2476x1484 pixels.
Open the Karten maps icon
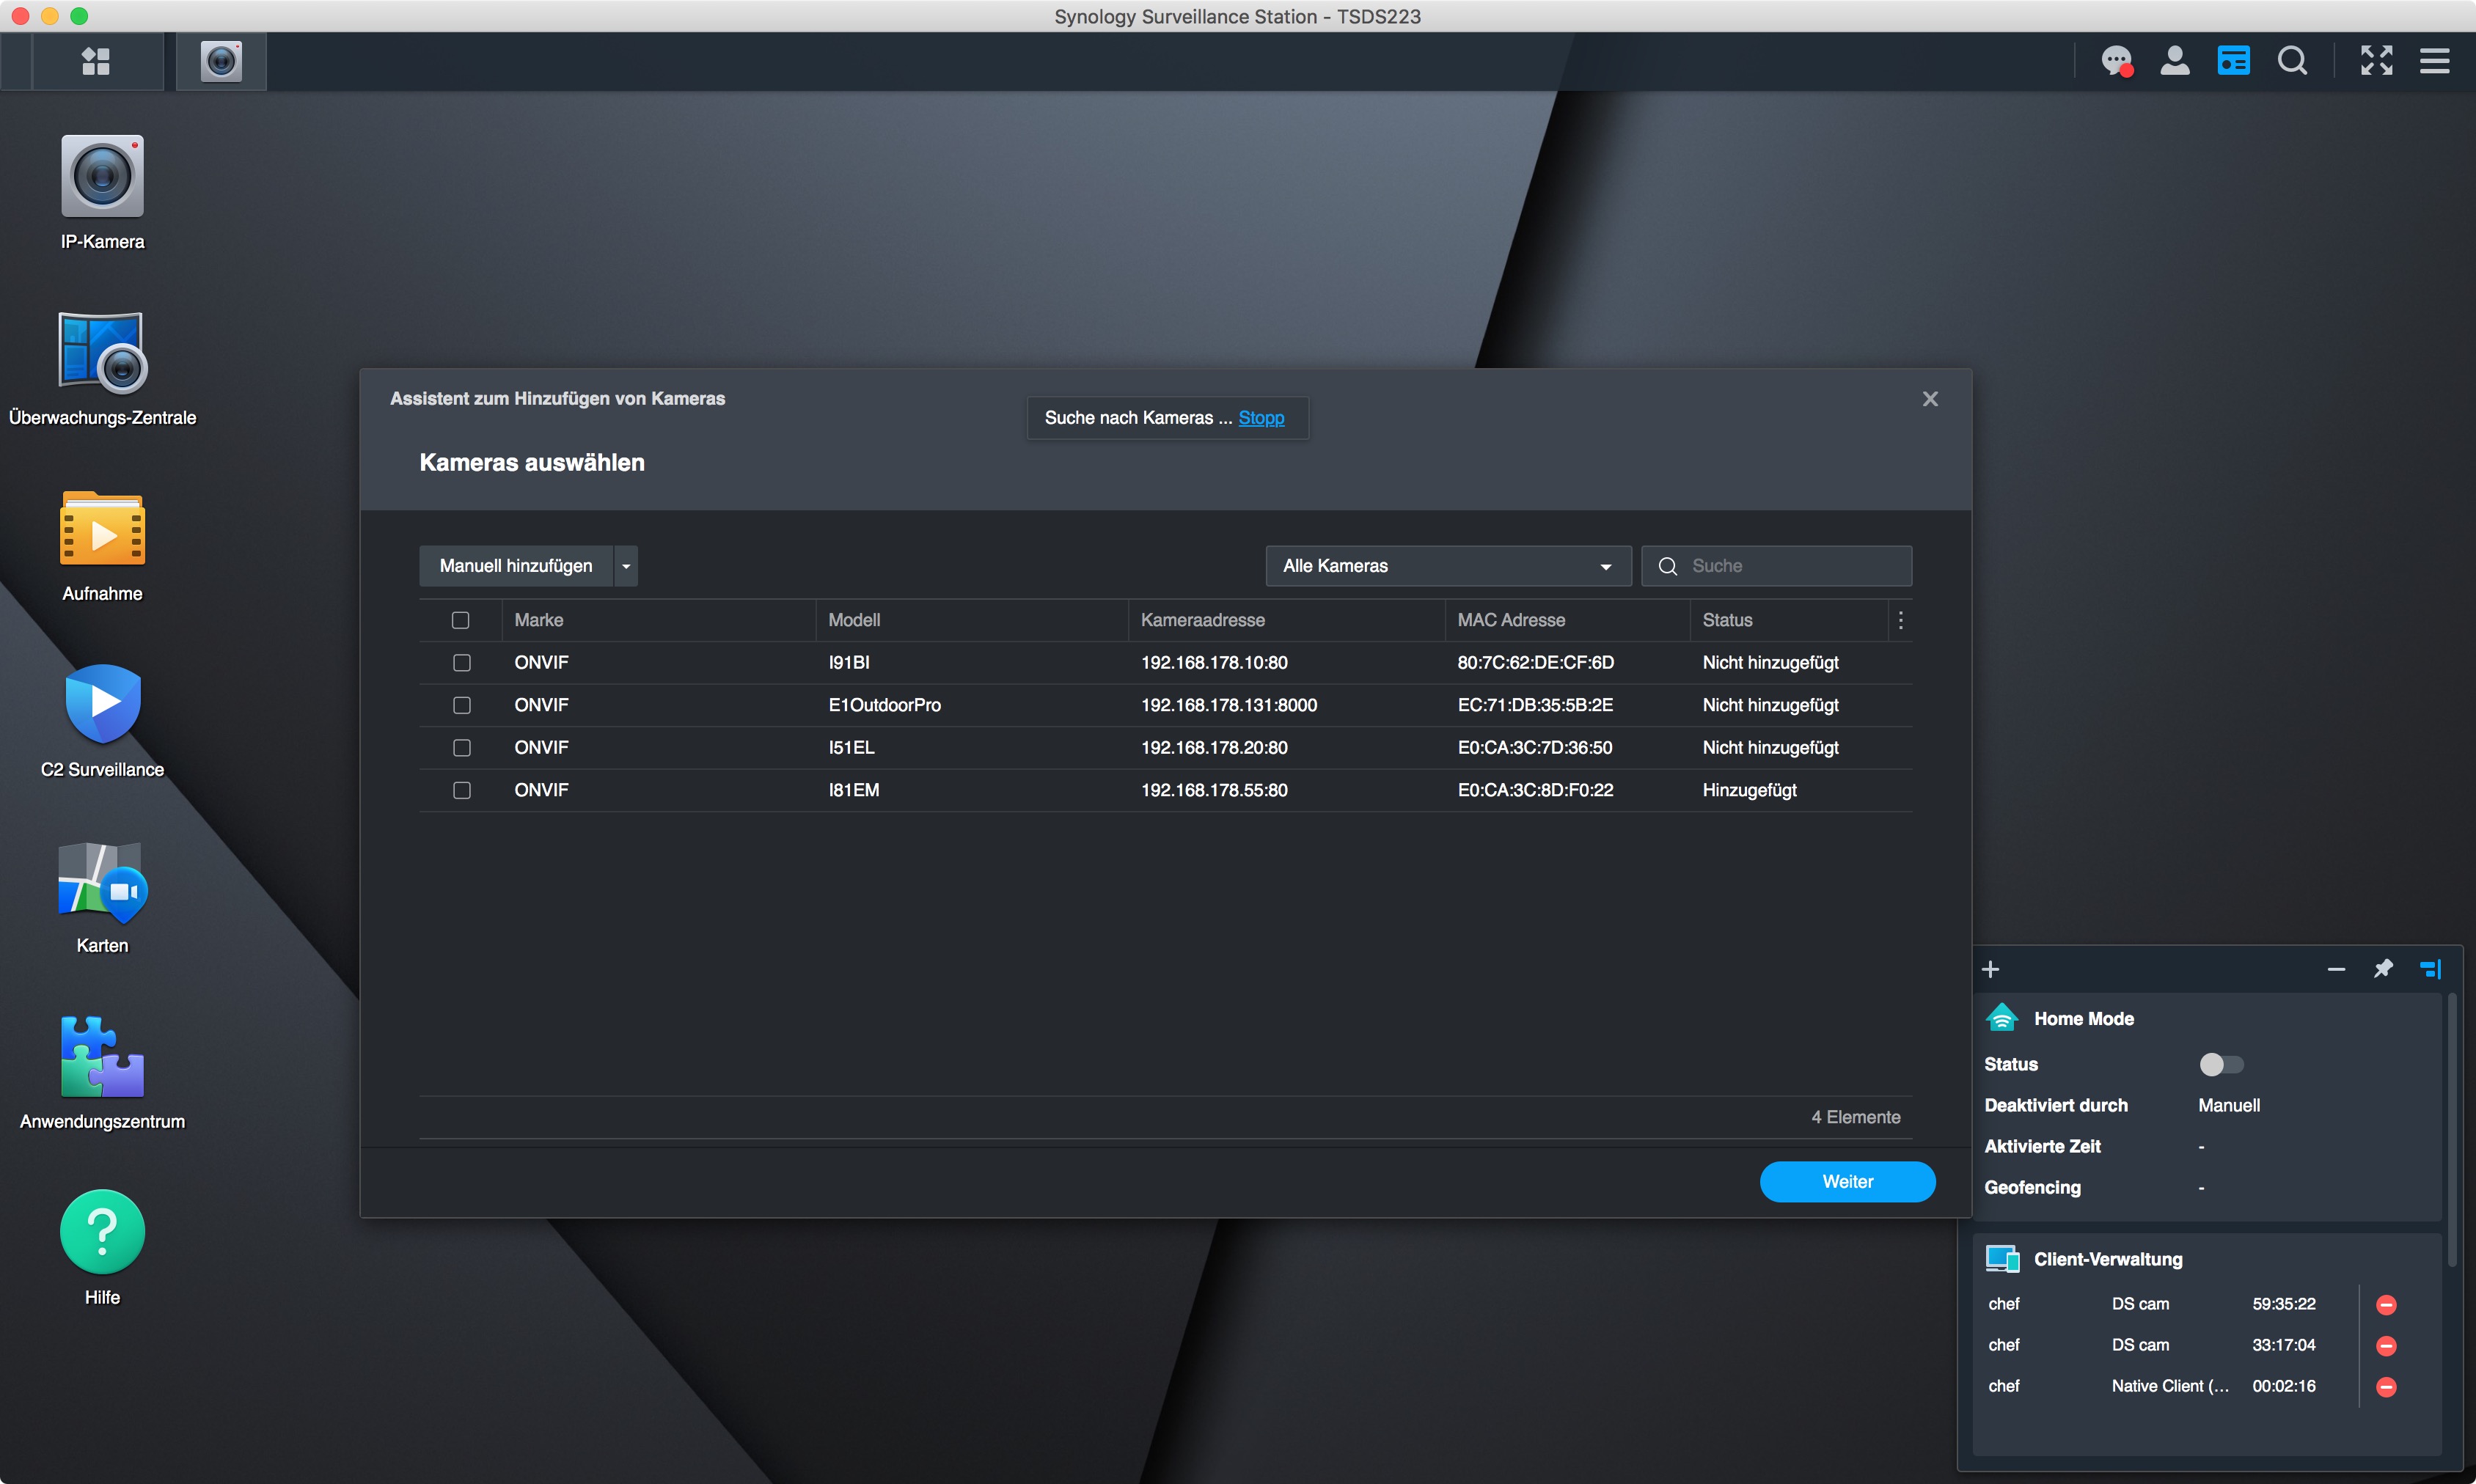[102, 881]
